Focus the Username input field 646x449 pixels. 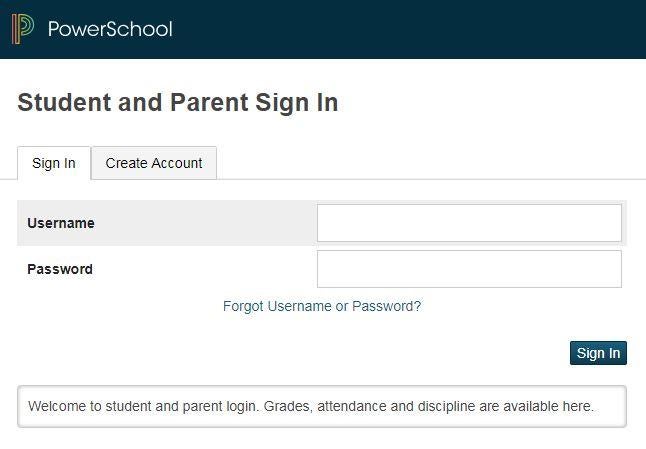pyautogui.click(x=469, y=223)
